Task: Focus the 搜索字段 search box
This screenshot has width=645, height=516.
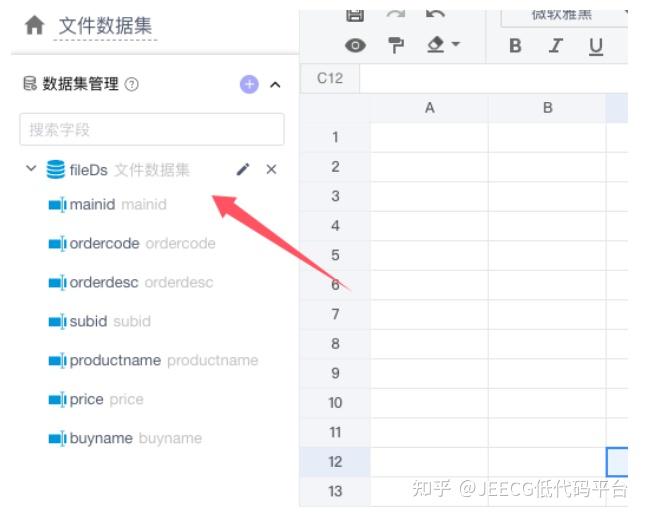Action: 152,129
